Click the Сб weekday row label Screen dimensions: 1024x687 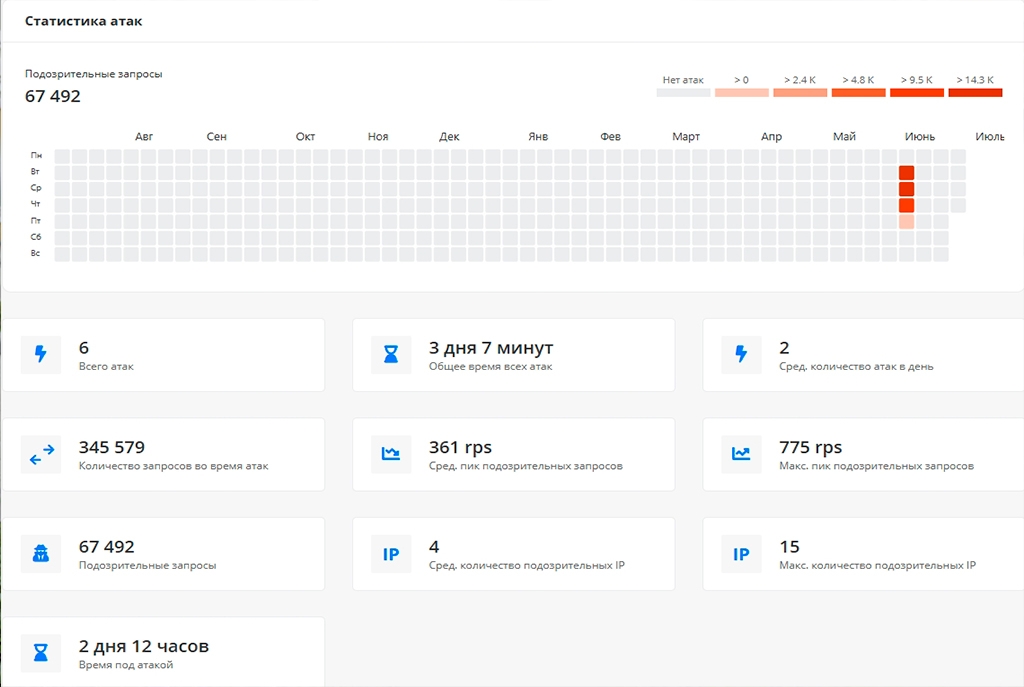(x=36, y=236)
